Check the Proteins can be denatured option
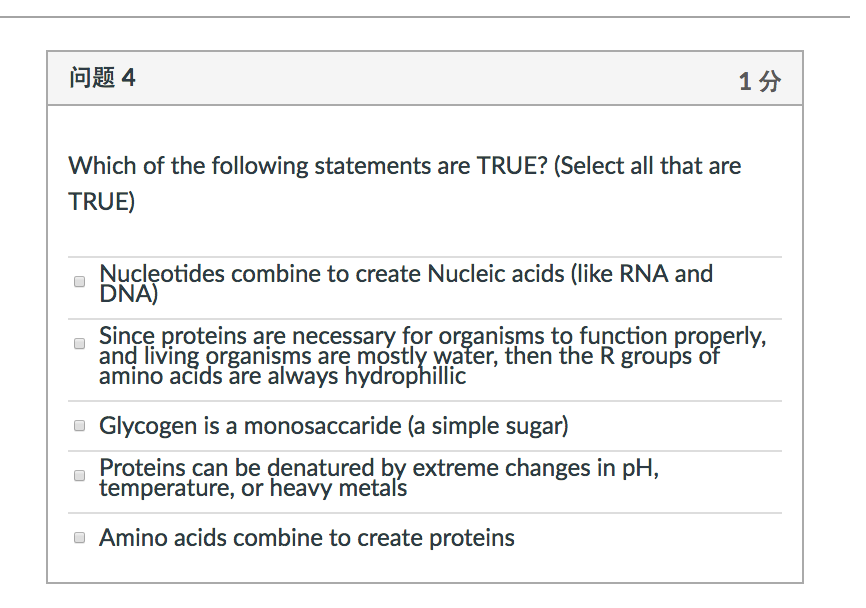 point(79,475)
